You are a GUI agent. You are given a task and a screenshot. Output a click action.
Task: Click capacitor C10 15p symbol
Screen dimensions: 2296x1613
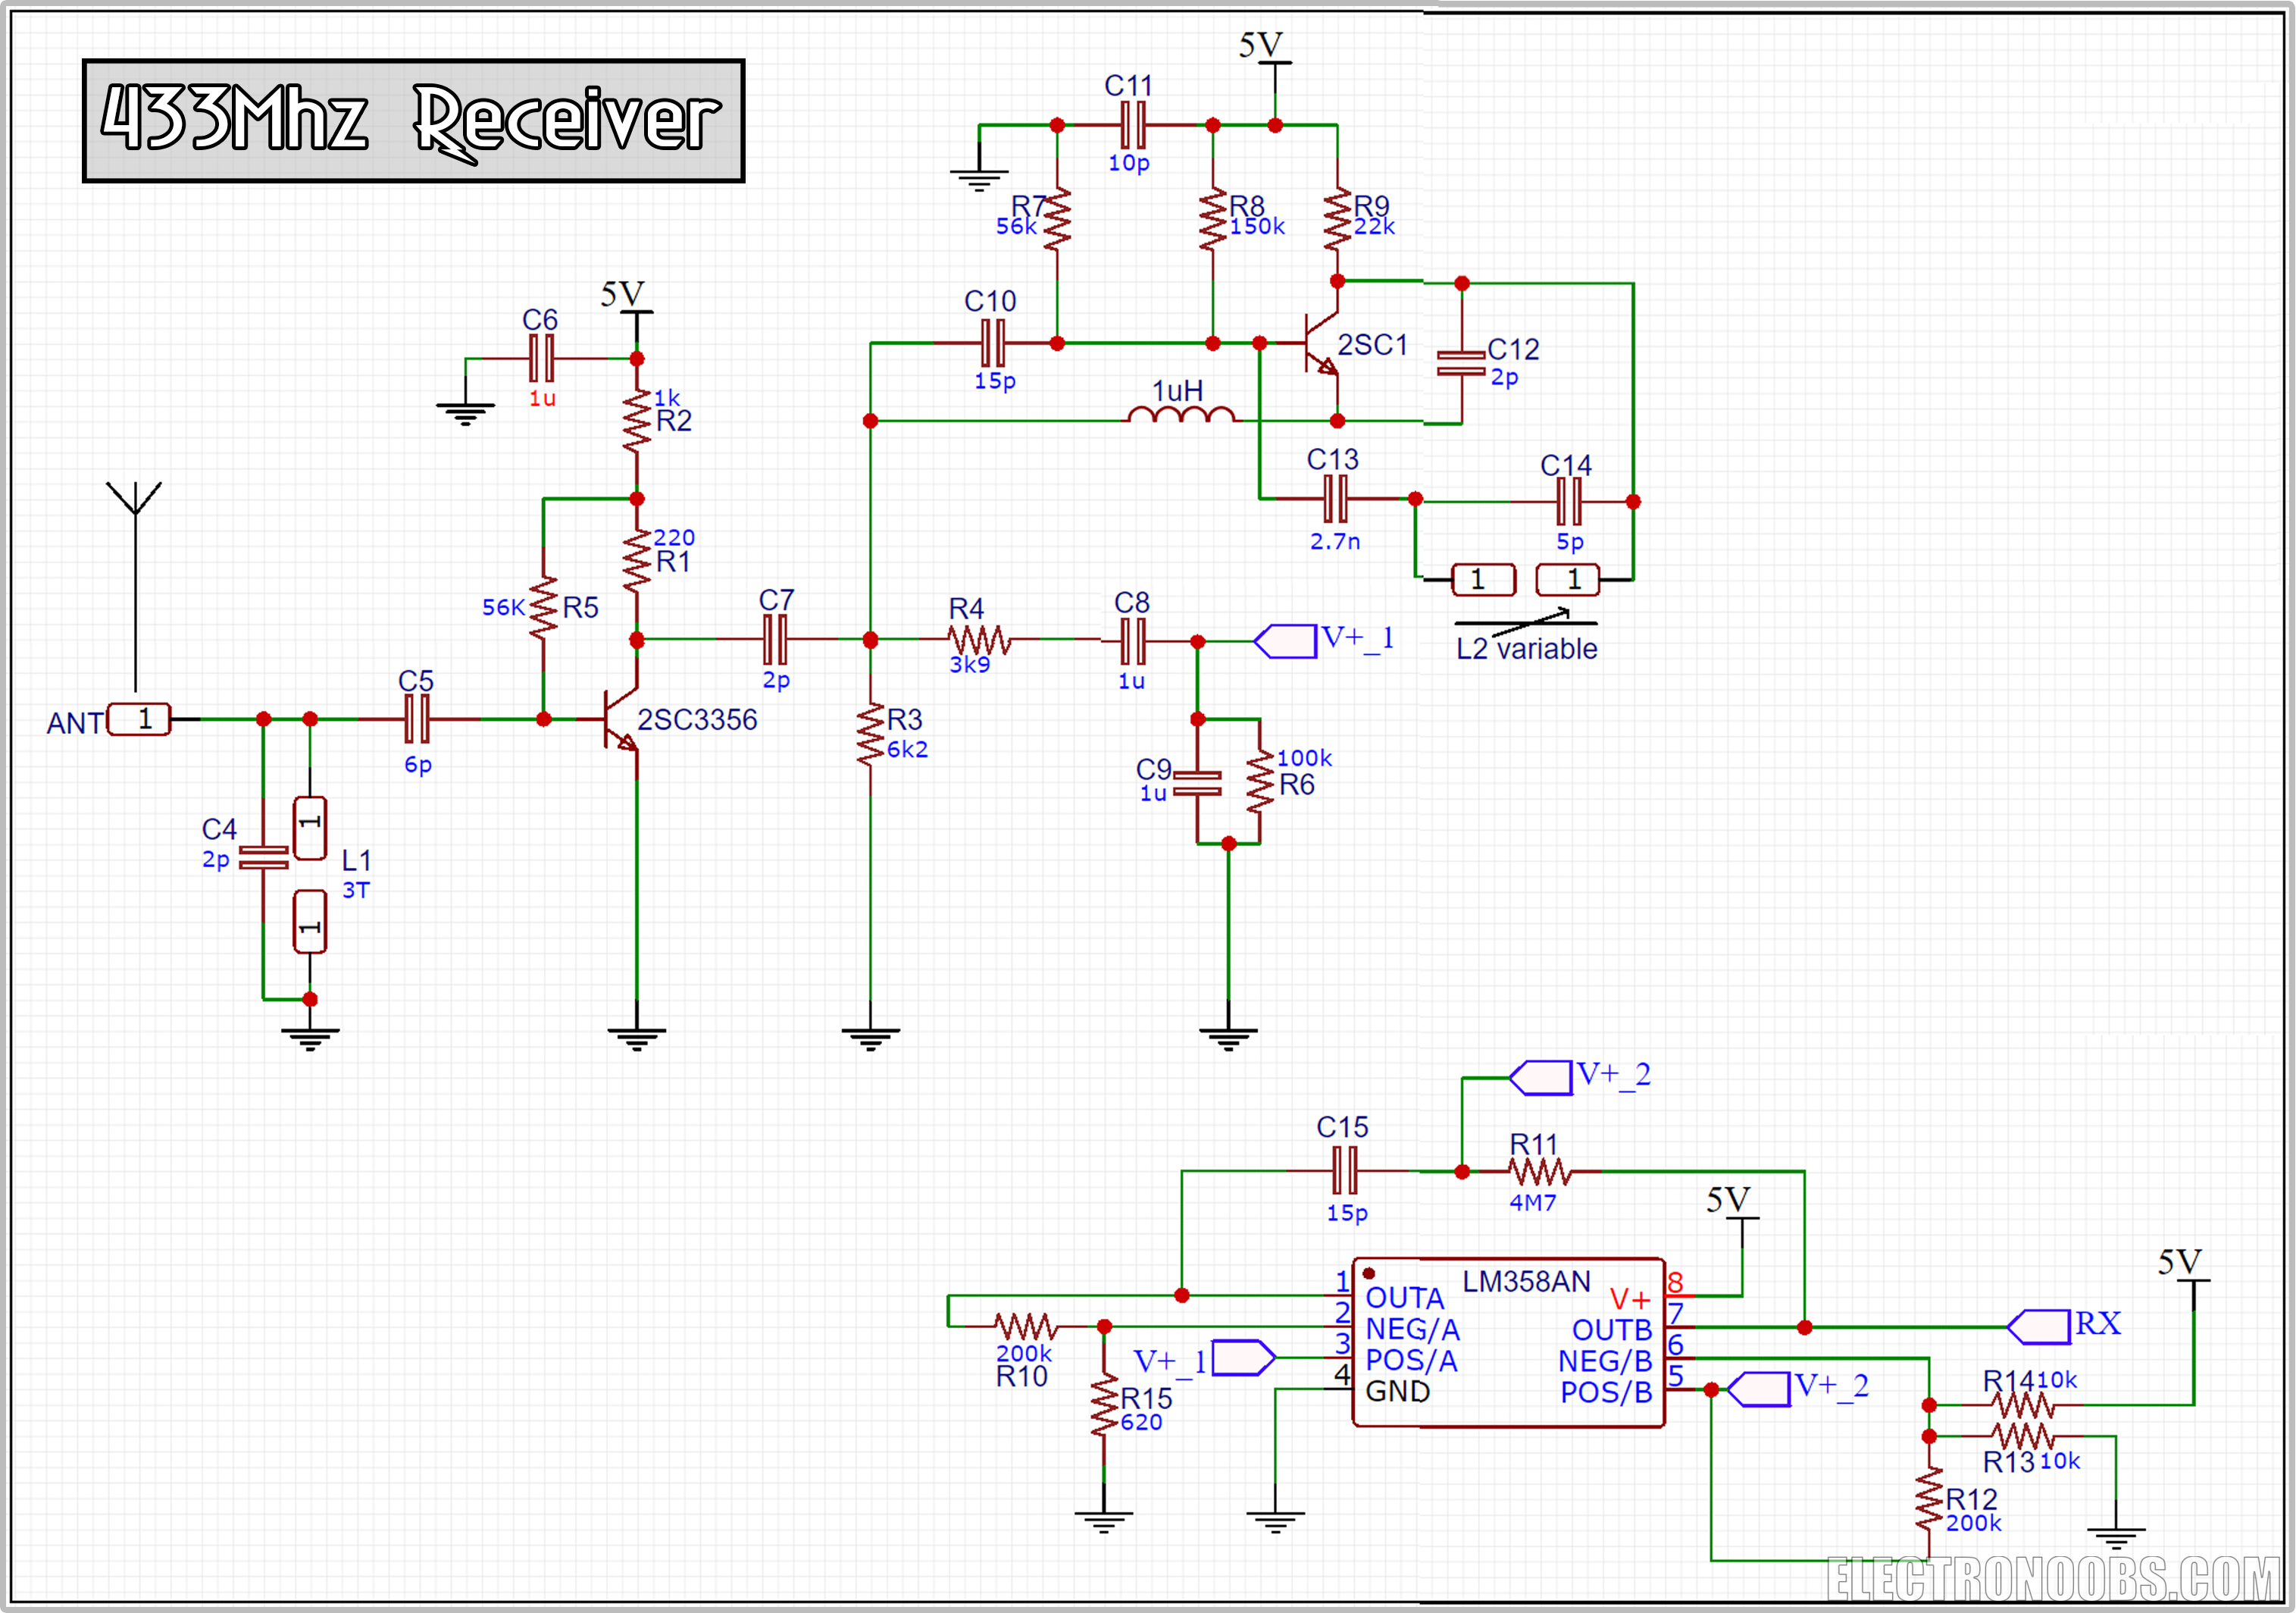point(993,343)
